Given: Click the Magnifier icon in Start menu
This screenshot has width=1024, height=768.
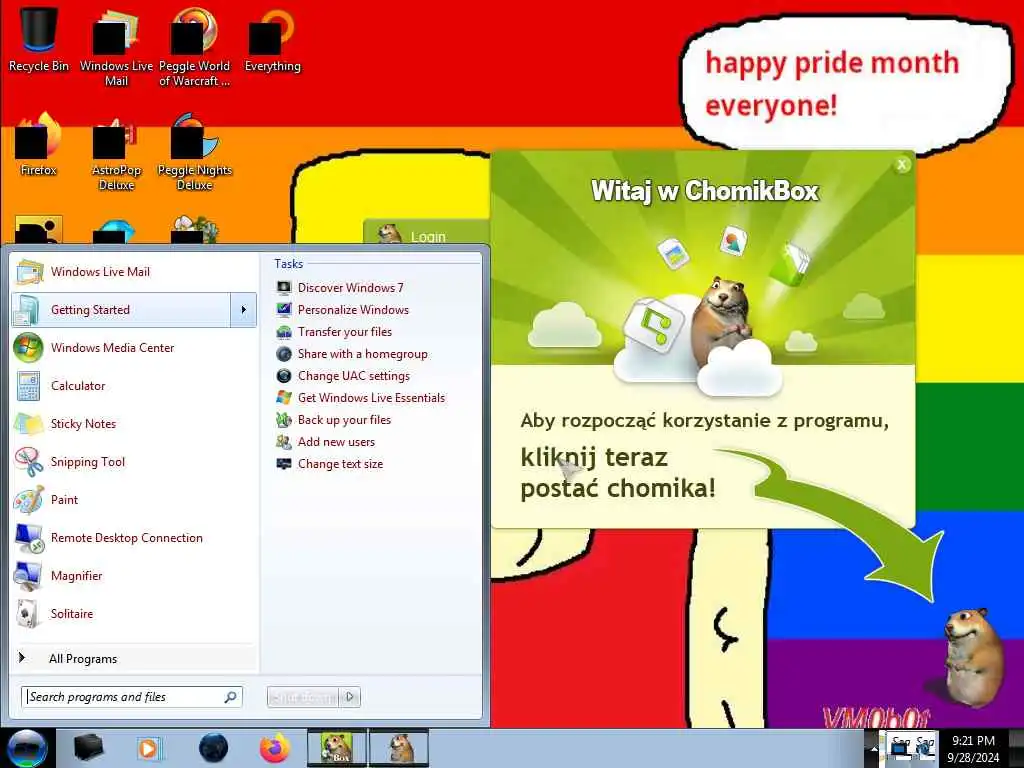Looking at the screenshot, I should click(x=28, y=575).
